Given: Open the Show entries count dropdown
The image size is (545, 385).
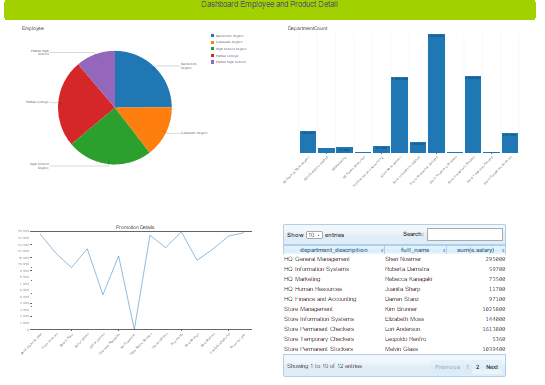Looking at the screenshot, I should coord(314,235).
